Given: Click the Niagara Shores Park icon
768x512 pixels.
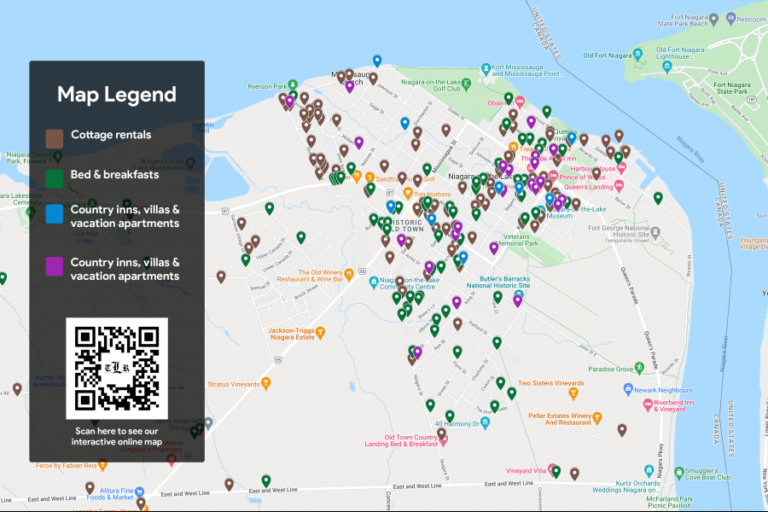Looking at the screenshot, I should [x=58, y=156].
